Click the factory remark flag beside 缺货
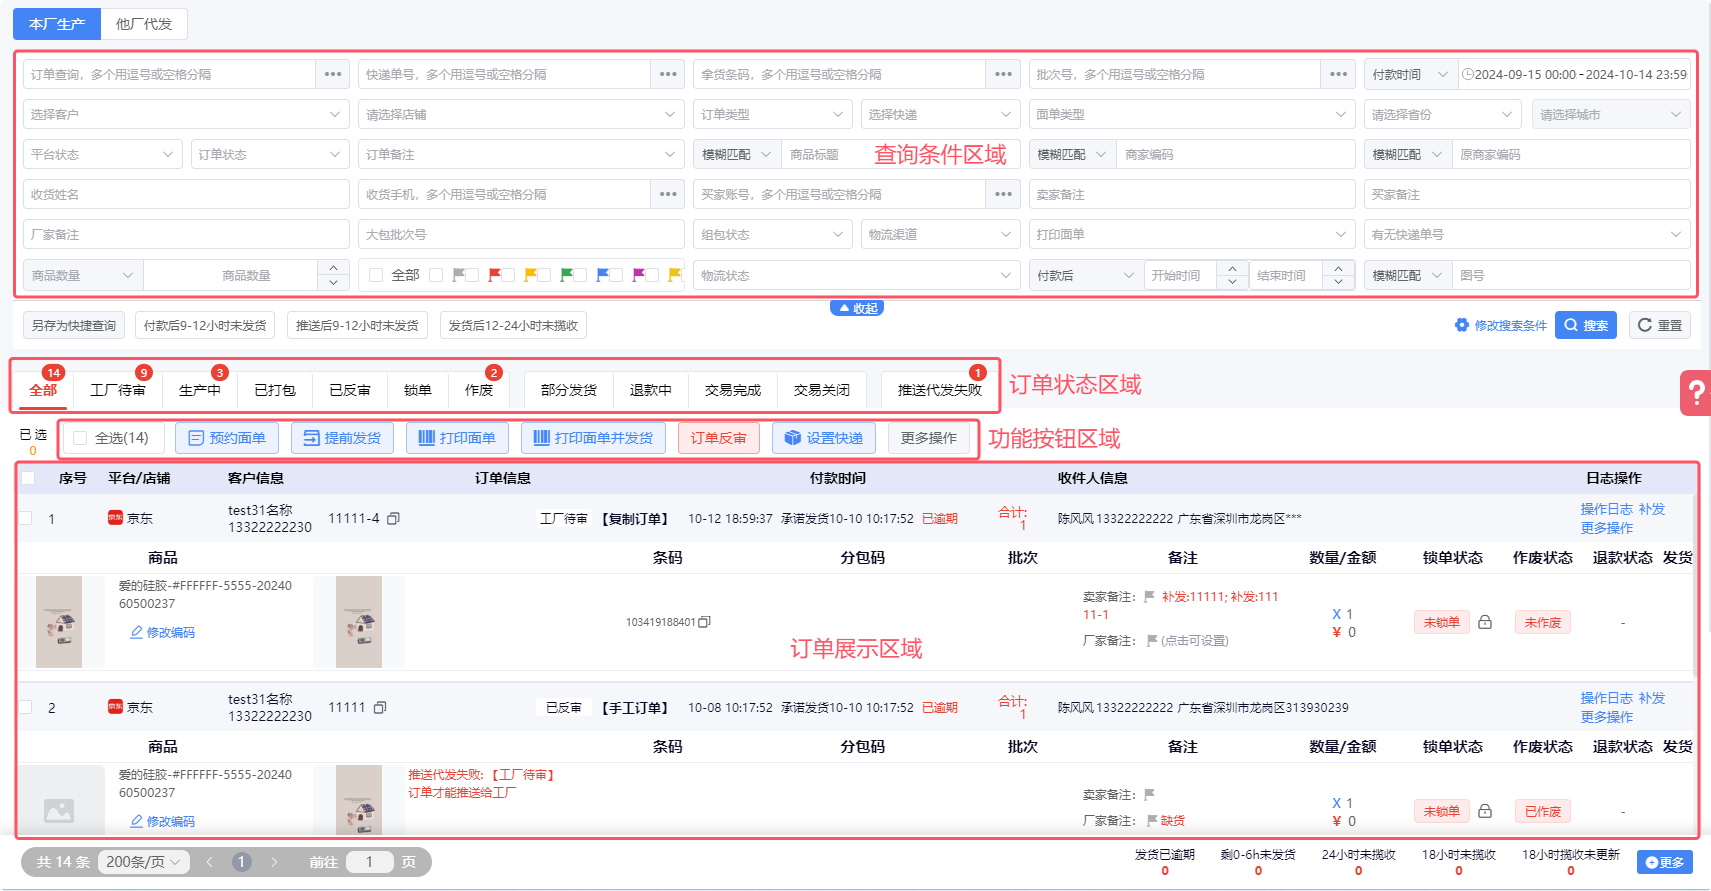The height and width of the screenshot is (891, 1711). [x=1152, y=820]
